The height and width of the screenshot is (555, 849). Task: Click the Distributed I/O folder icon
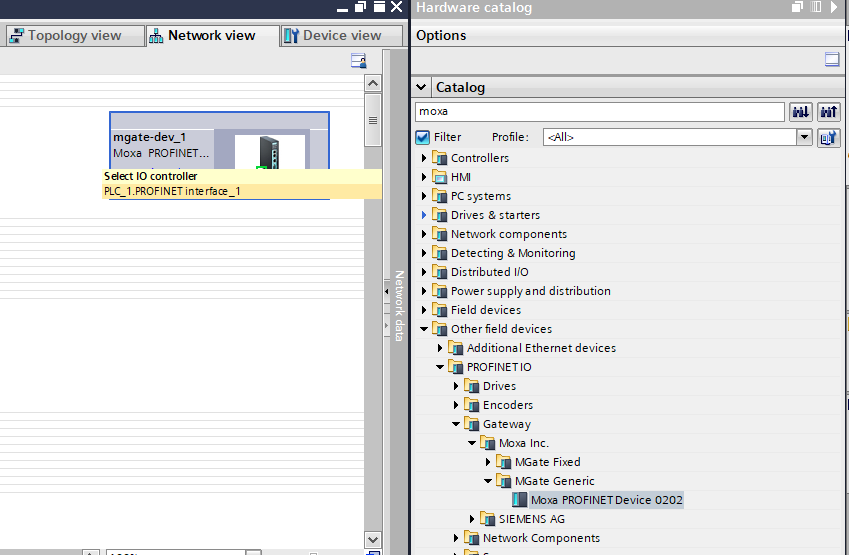pyautogui.click(x=440, y=272)
